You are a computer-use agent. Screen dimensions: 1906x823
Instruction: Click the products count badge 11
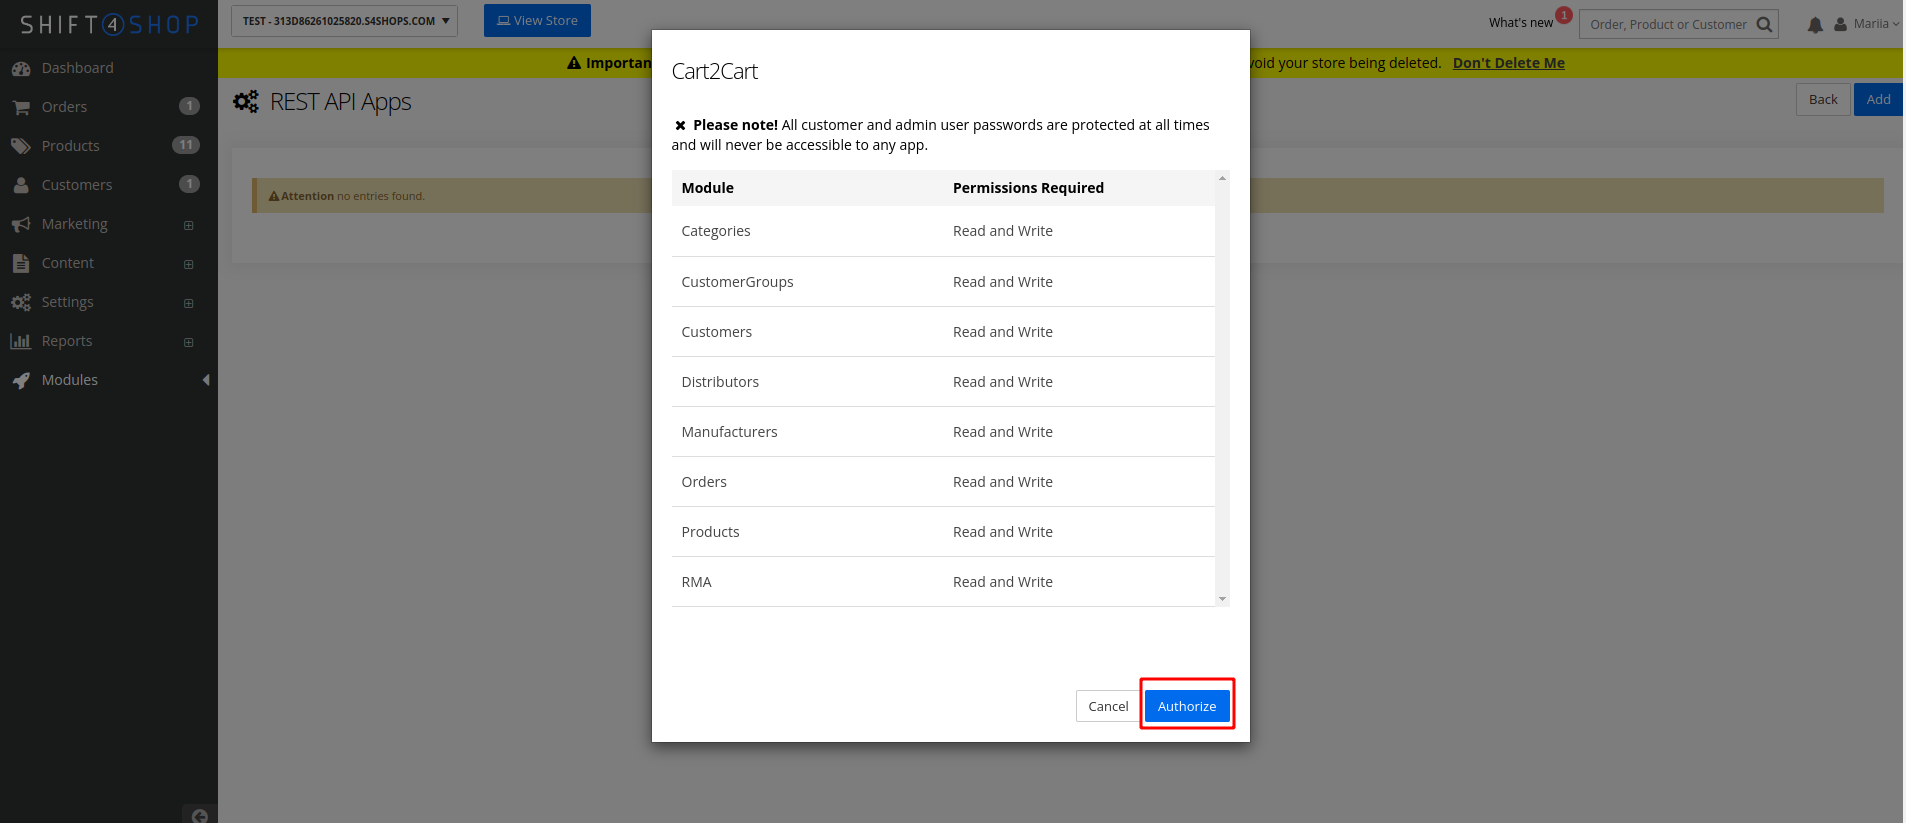click(x=186, y=145)
